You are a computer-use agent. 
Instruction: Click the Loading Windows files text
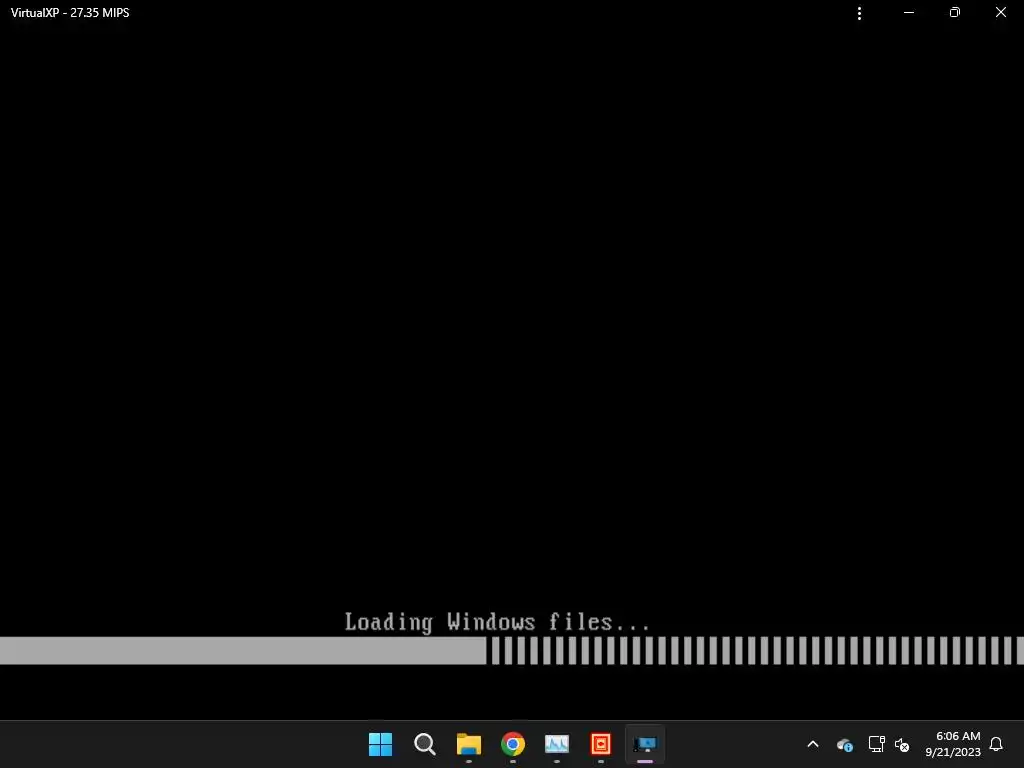click(x=497, y=622)
